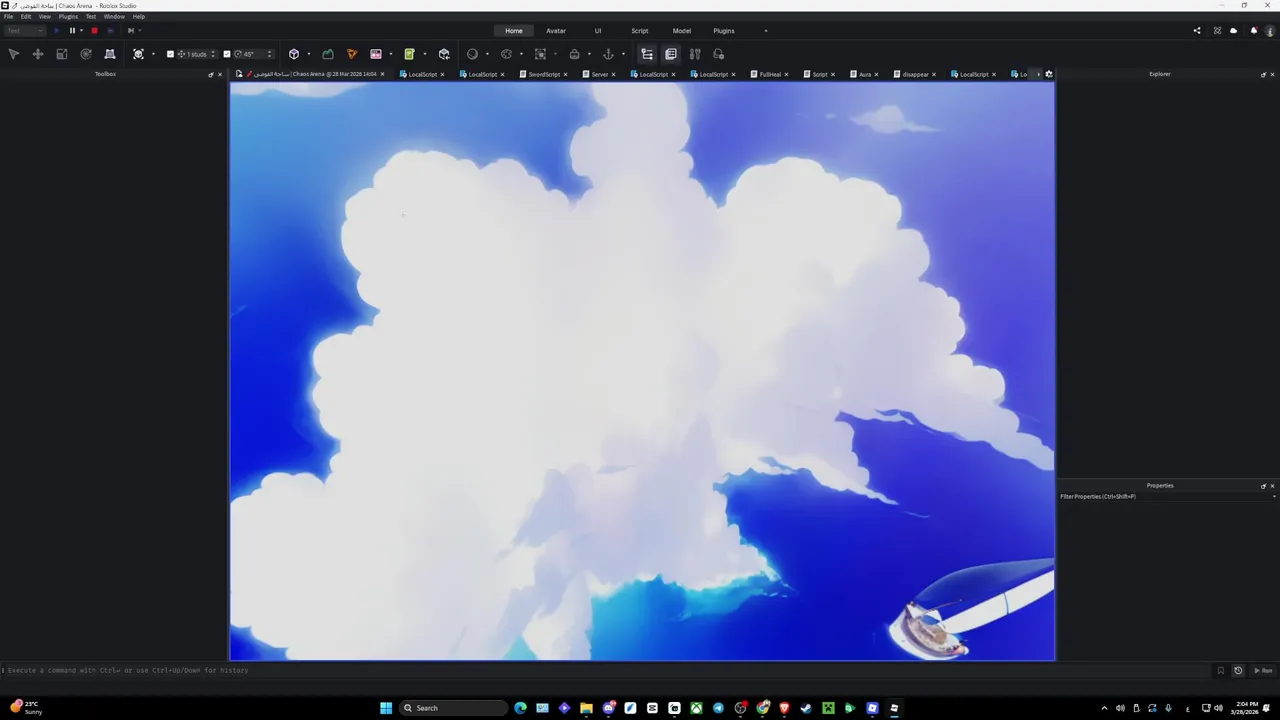The image size is (1280, 720).
Task: Activate the Rotate tool
Action: (86, 54)
